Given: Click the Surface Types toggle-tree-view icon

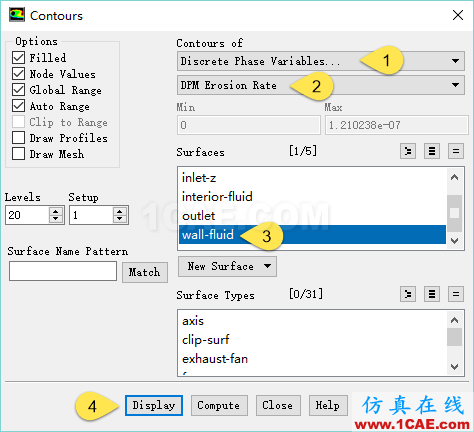Looking at the screenshot, I should point(408,294).
